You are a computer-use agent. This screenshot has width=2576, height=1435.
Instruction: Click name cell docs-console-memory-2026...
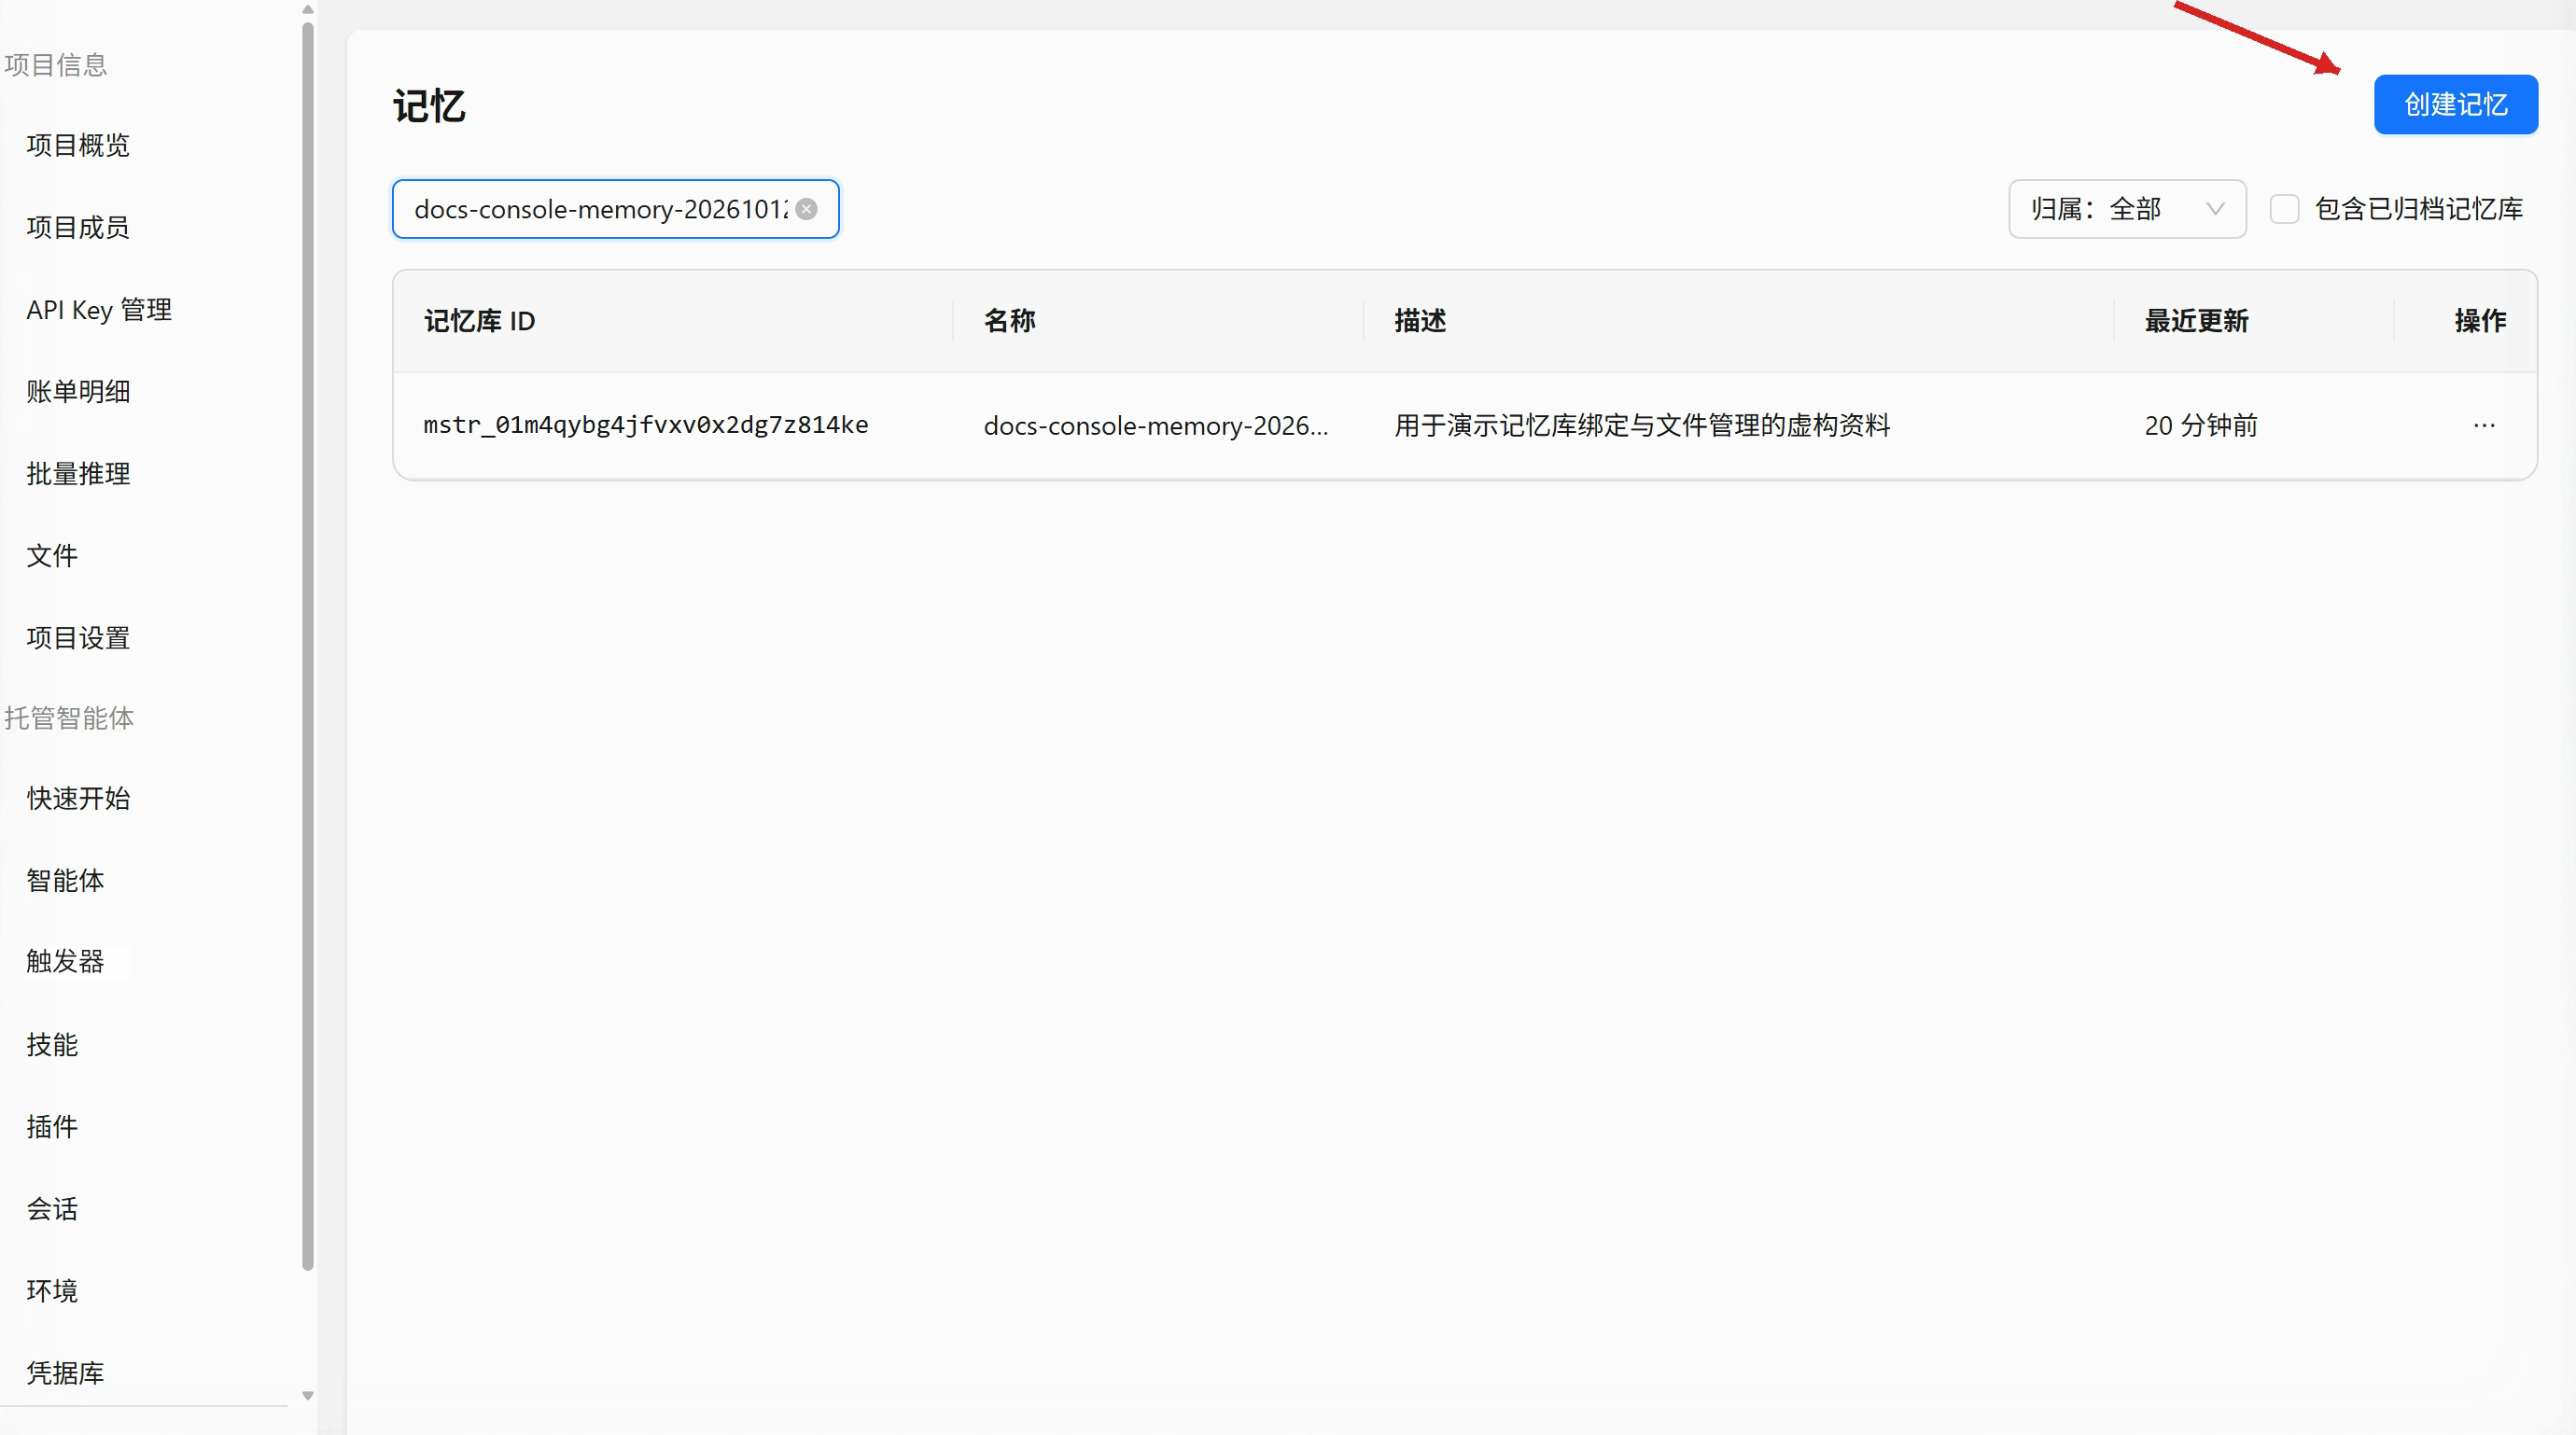[x=1156, y=425]
